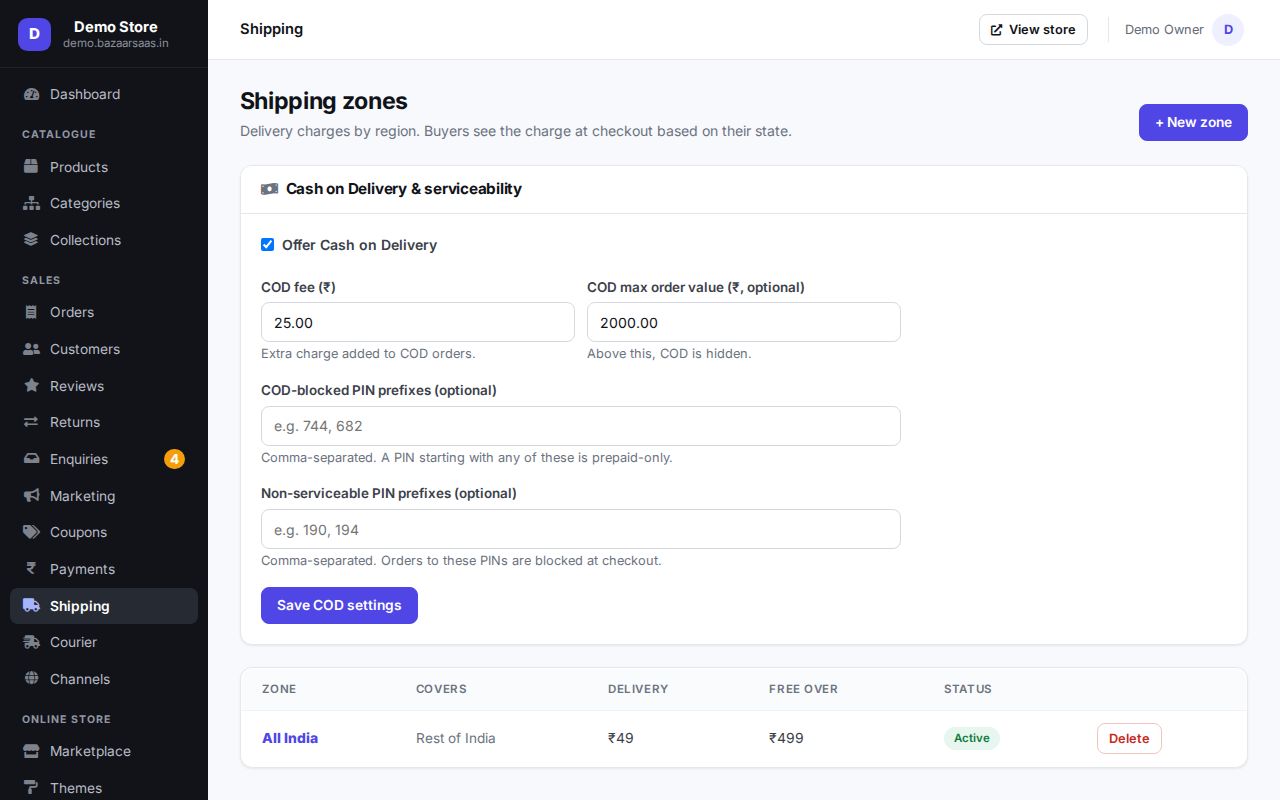Click the Demo Owner name

(1164, 30)
